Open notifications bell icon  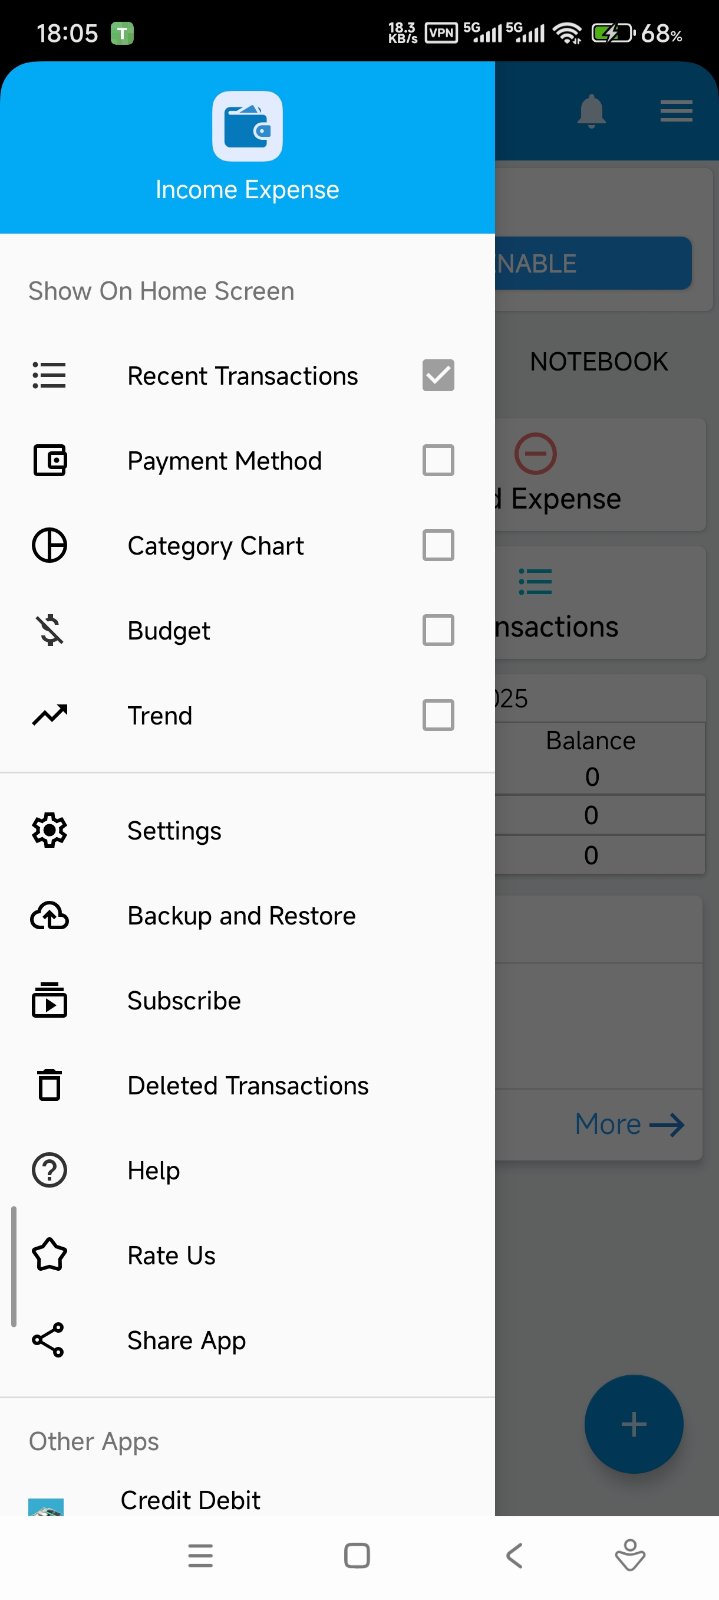pyautogui.click(x=592, y=111)
